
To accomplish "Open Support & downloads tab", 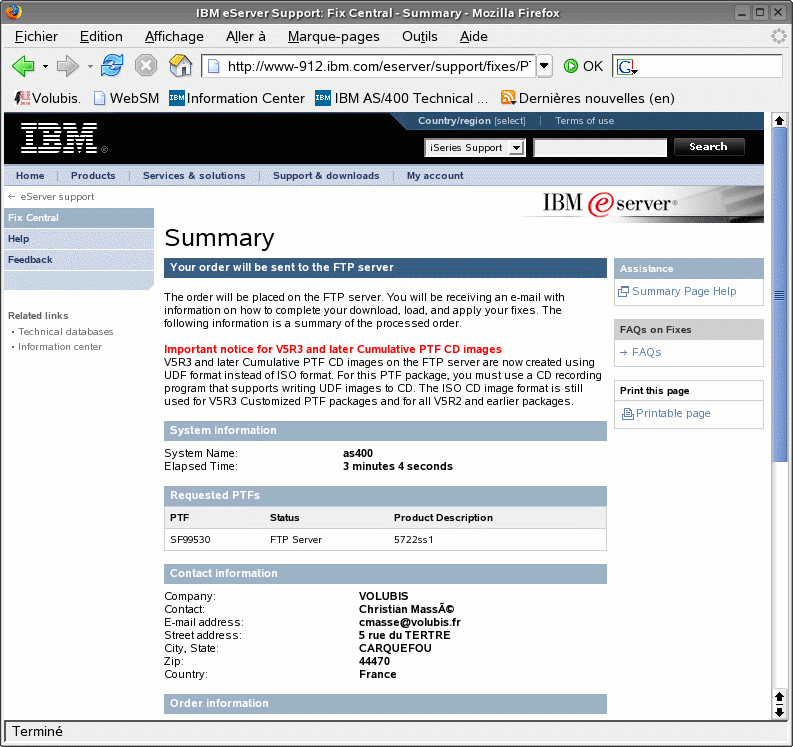I will coord(326,175).
